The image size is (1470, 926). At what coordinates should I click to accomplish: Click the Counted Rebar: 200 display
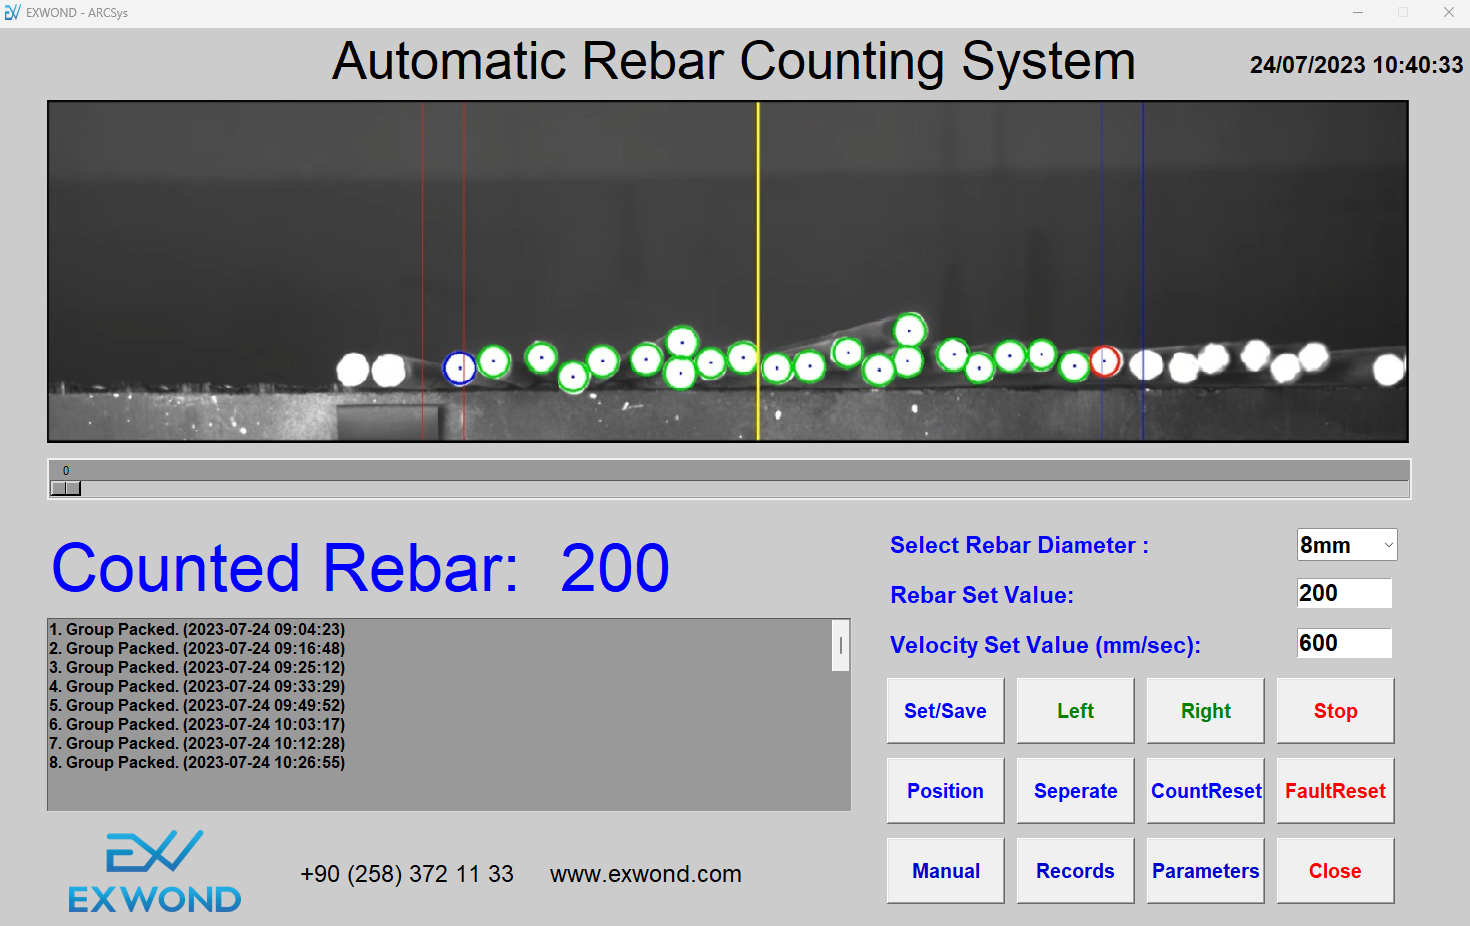click(x=360, y=568)
